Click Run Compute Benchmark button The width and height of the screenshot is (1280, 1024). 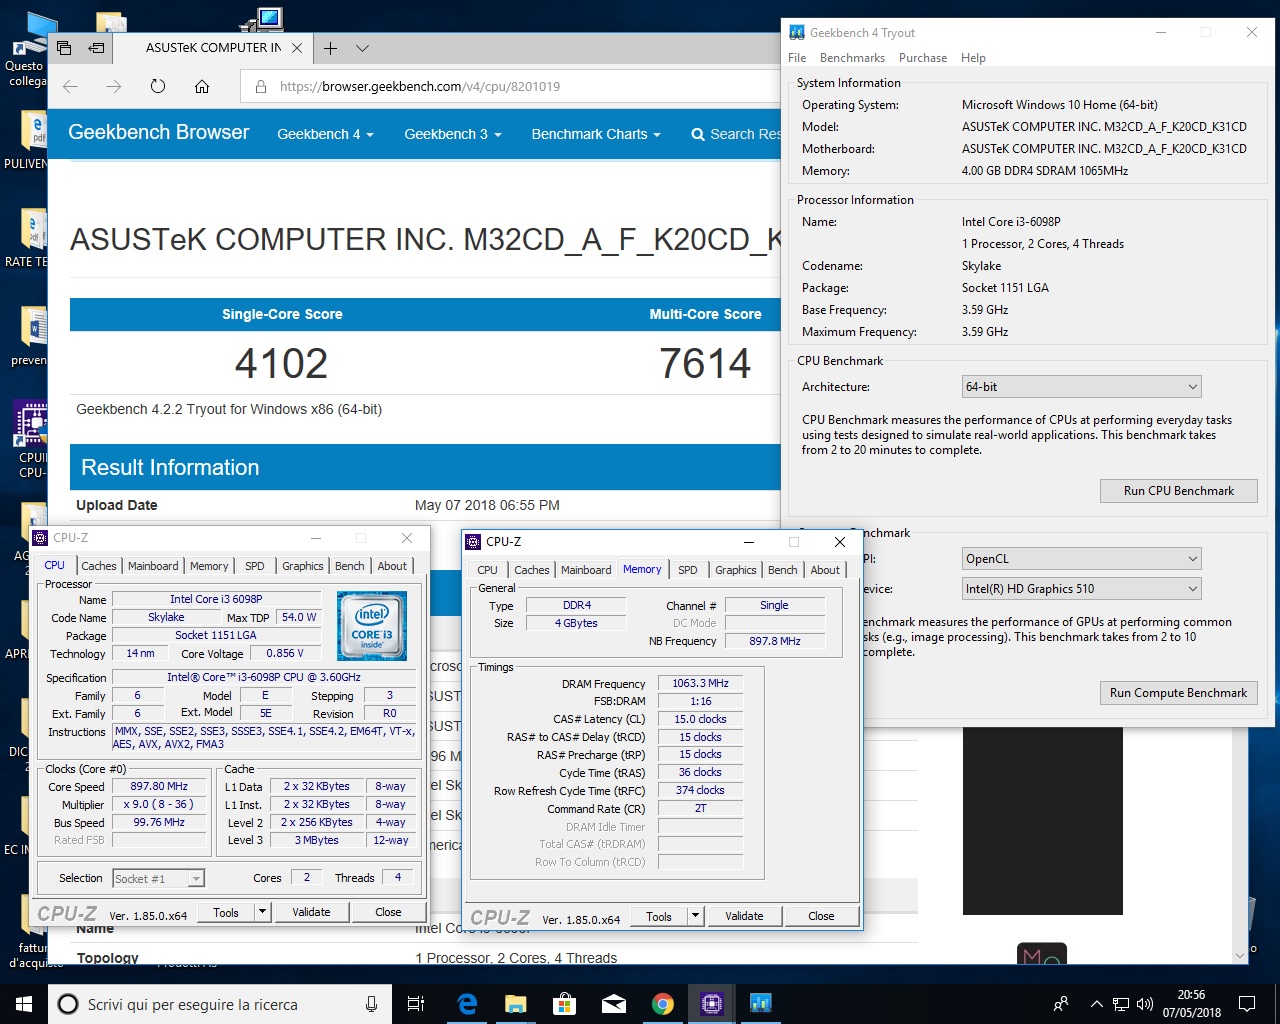1178,693
